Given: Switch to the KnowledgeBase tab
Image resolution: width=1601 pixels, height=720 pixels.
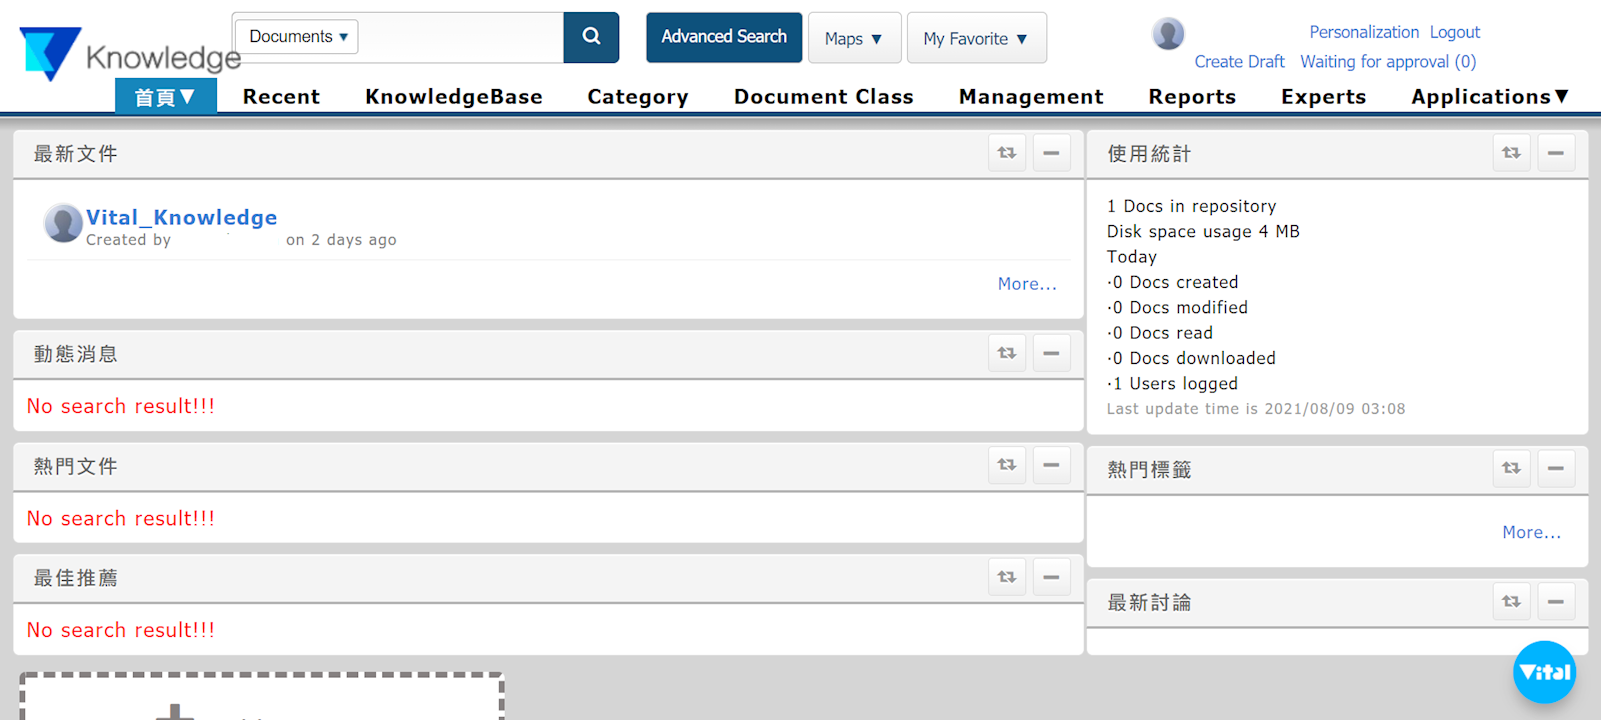Looking at the screenshot, I should (x=453, y=97).
